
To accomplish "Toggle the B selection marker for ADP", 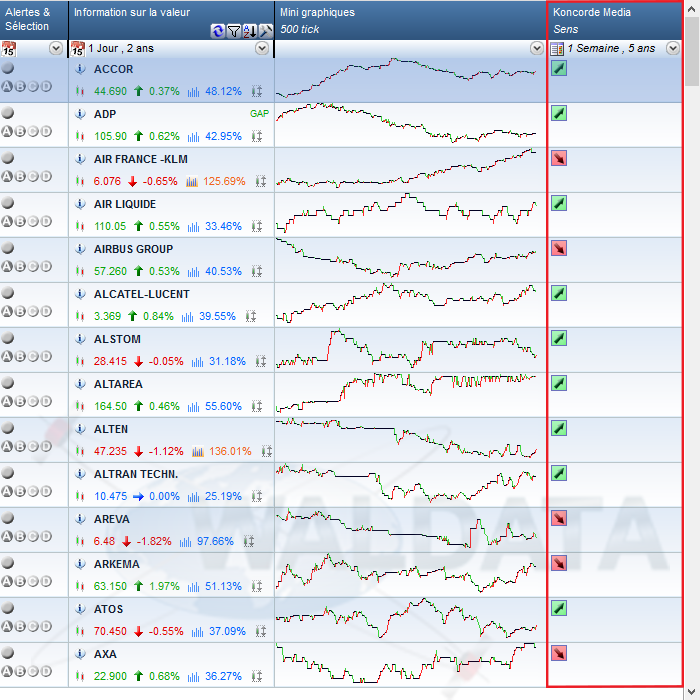I will (20, 132).
